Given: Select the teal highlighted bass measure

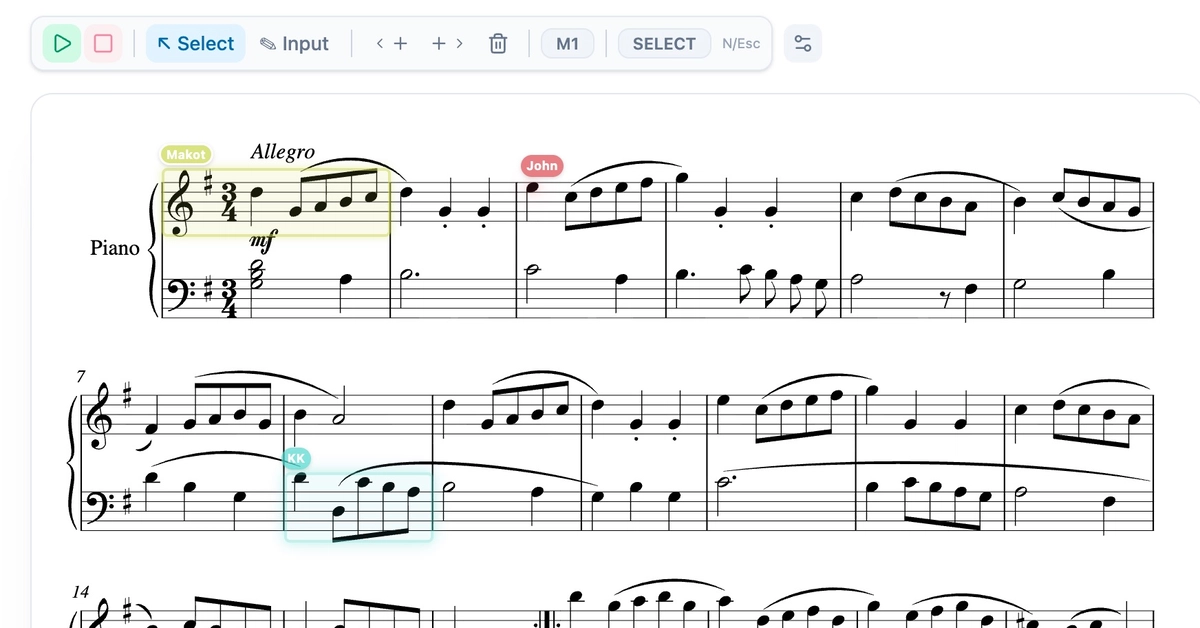Looking at the screenshot, I should [359, 507].
